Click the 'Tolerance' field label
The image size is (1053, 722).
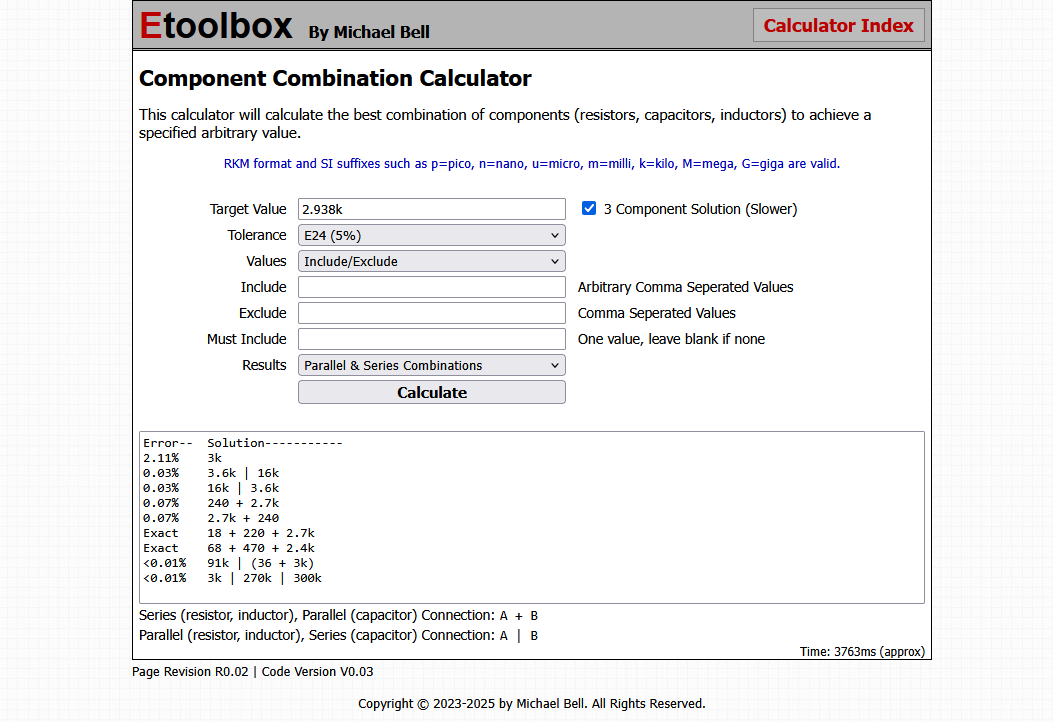tap(257, 235)
